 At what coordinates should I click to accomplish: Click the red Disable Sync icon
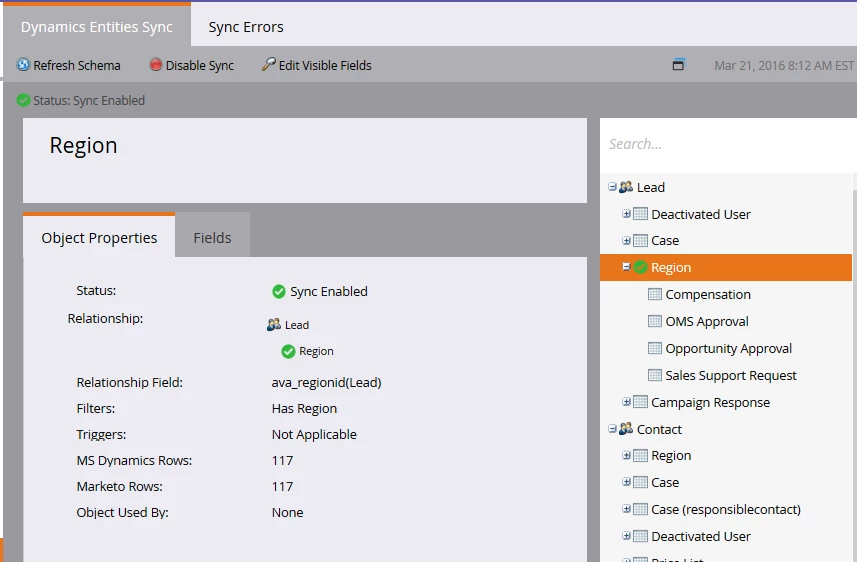pyautogui.click(x=156, y=65)
